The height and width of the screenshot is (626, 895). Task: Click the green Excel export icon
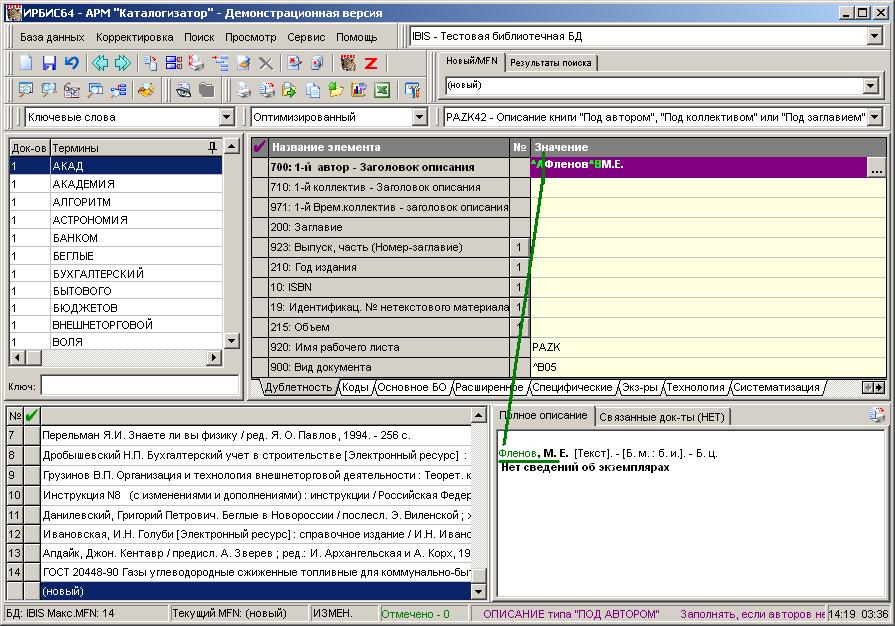[382, 90]
